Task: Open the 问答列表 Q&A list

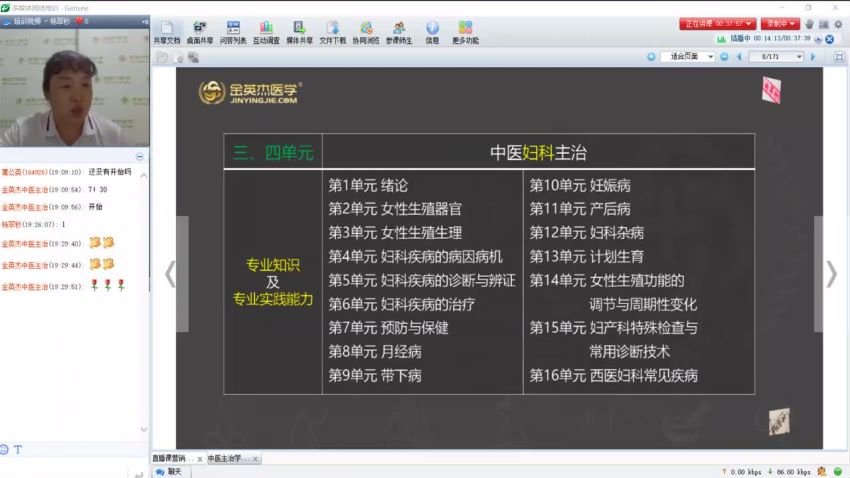Action: (233, 33)
